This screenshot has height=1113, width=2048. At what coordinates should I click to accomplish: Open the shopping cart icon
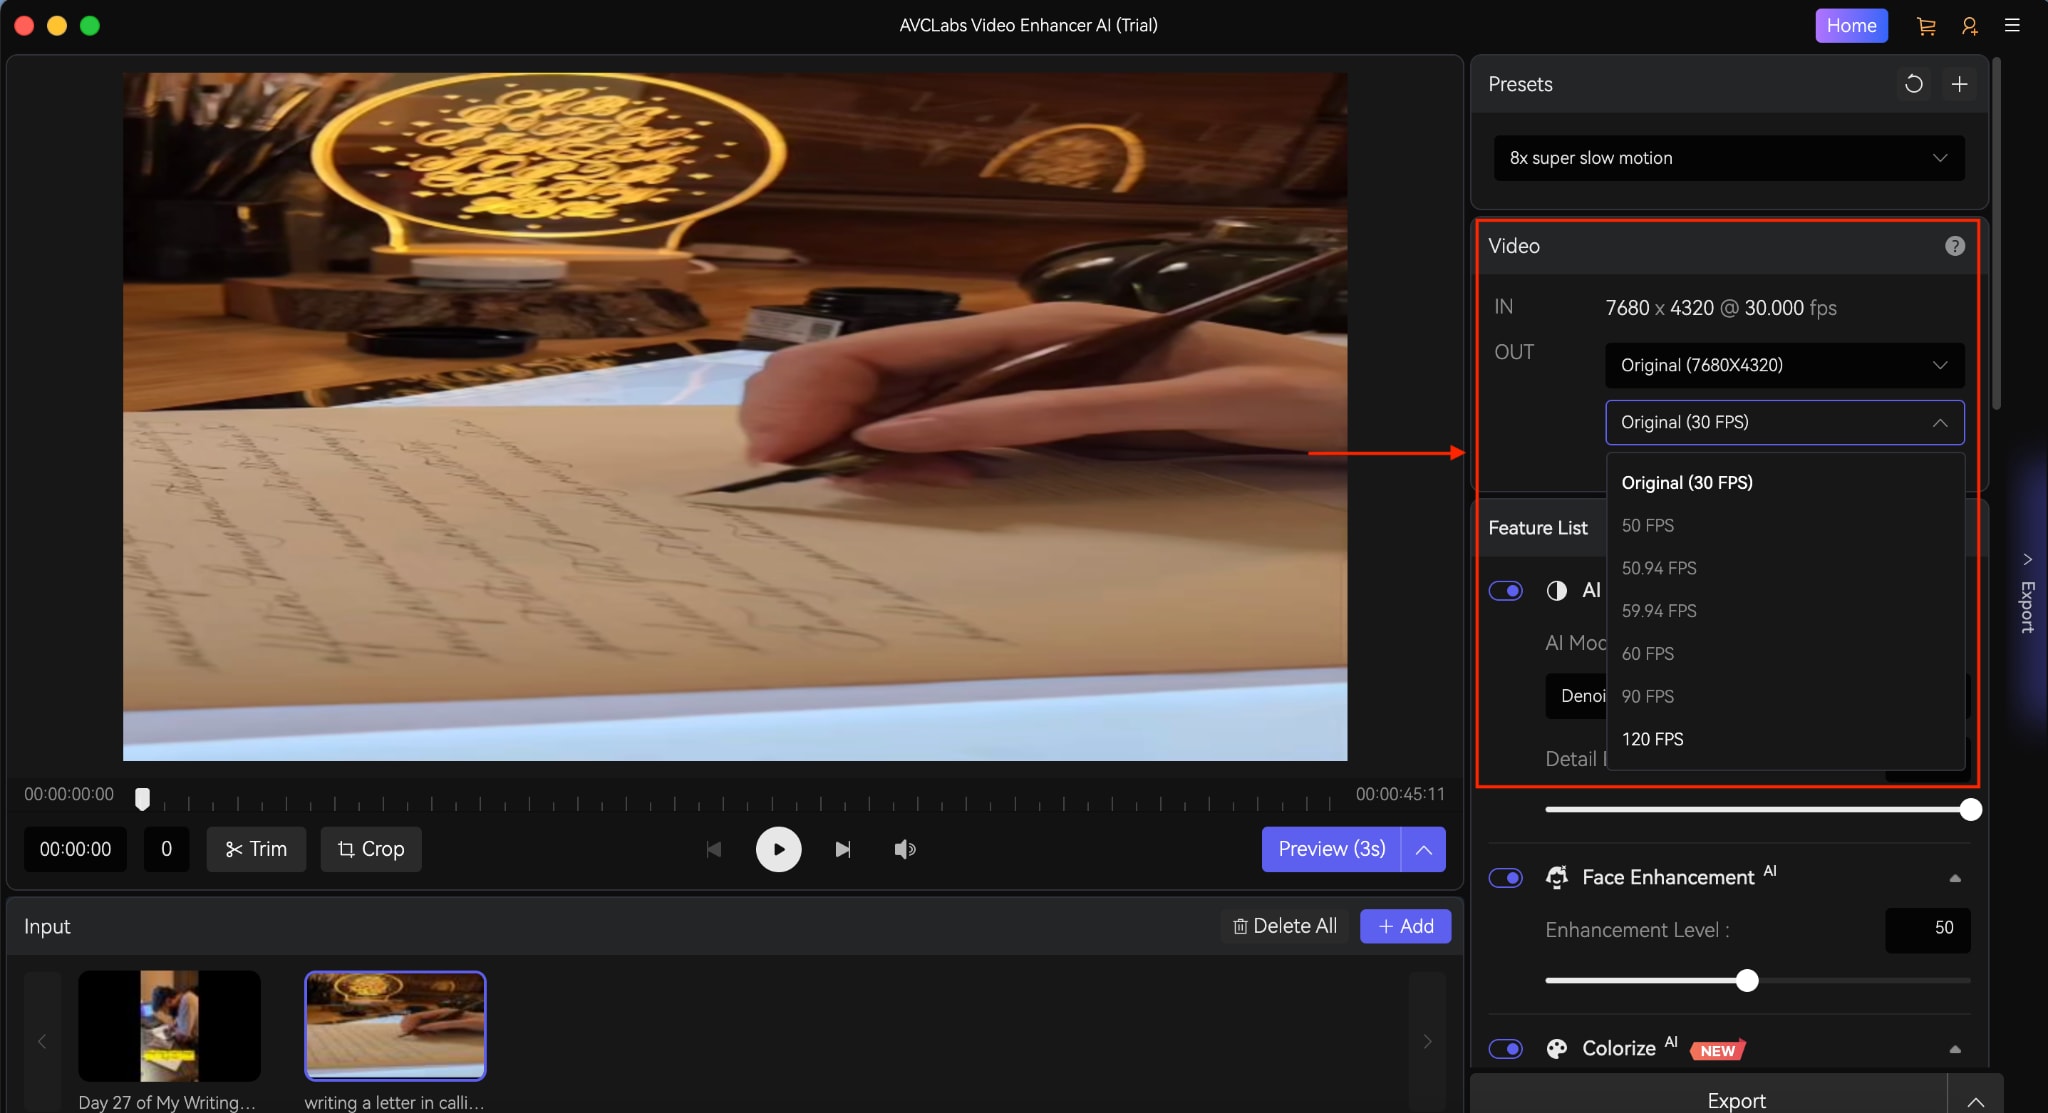(x=1926, y=25)
